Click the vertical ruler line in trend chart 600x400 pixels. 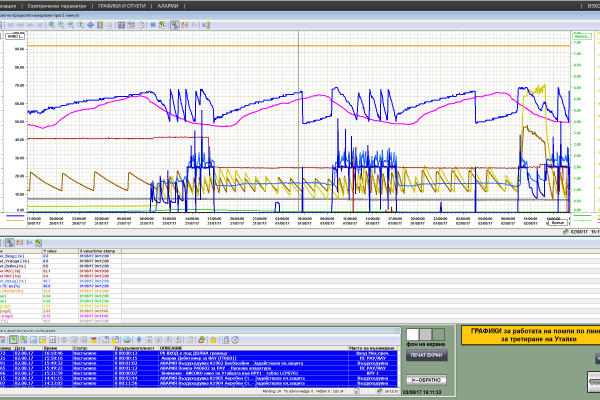tap(298, 122)
